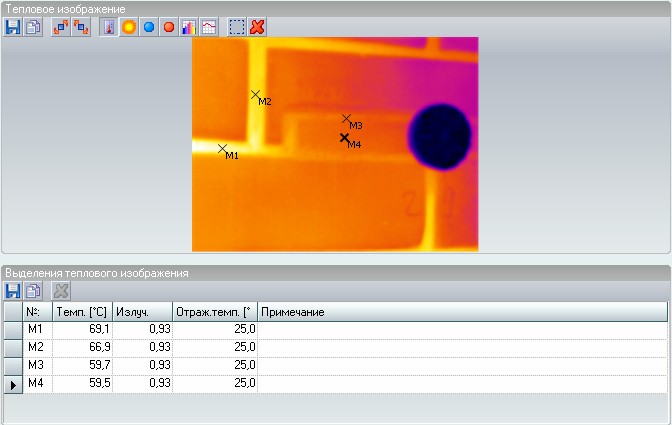672x425 pixels.
Task: Activate the dashed rectangle selection tool
Action: point(237,27)
